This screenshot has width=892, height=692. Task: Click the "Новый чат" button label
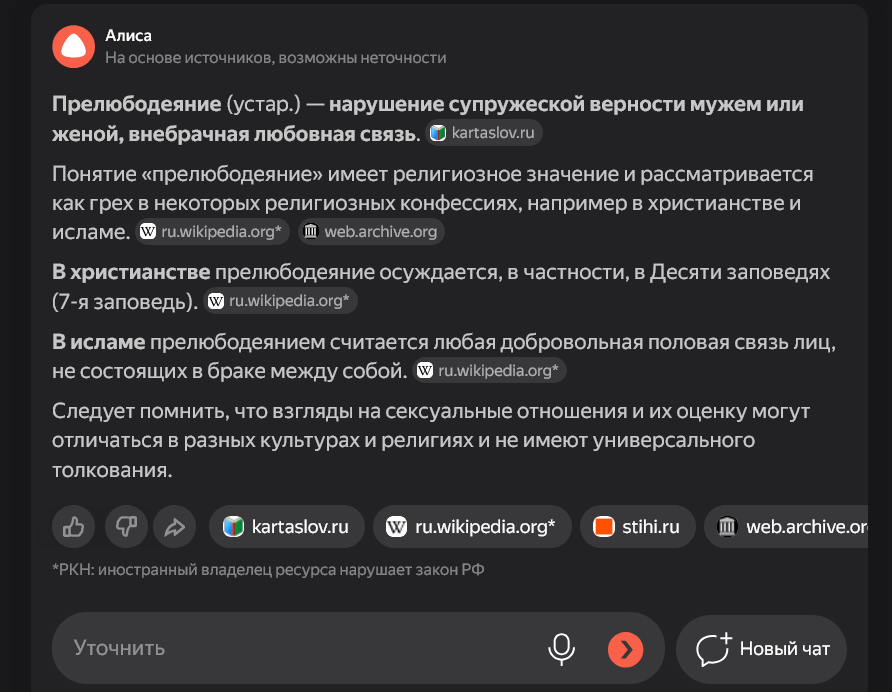(784, 649)
